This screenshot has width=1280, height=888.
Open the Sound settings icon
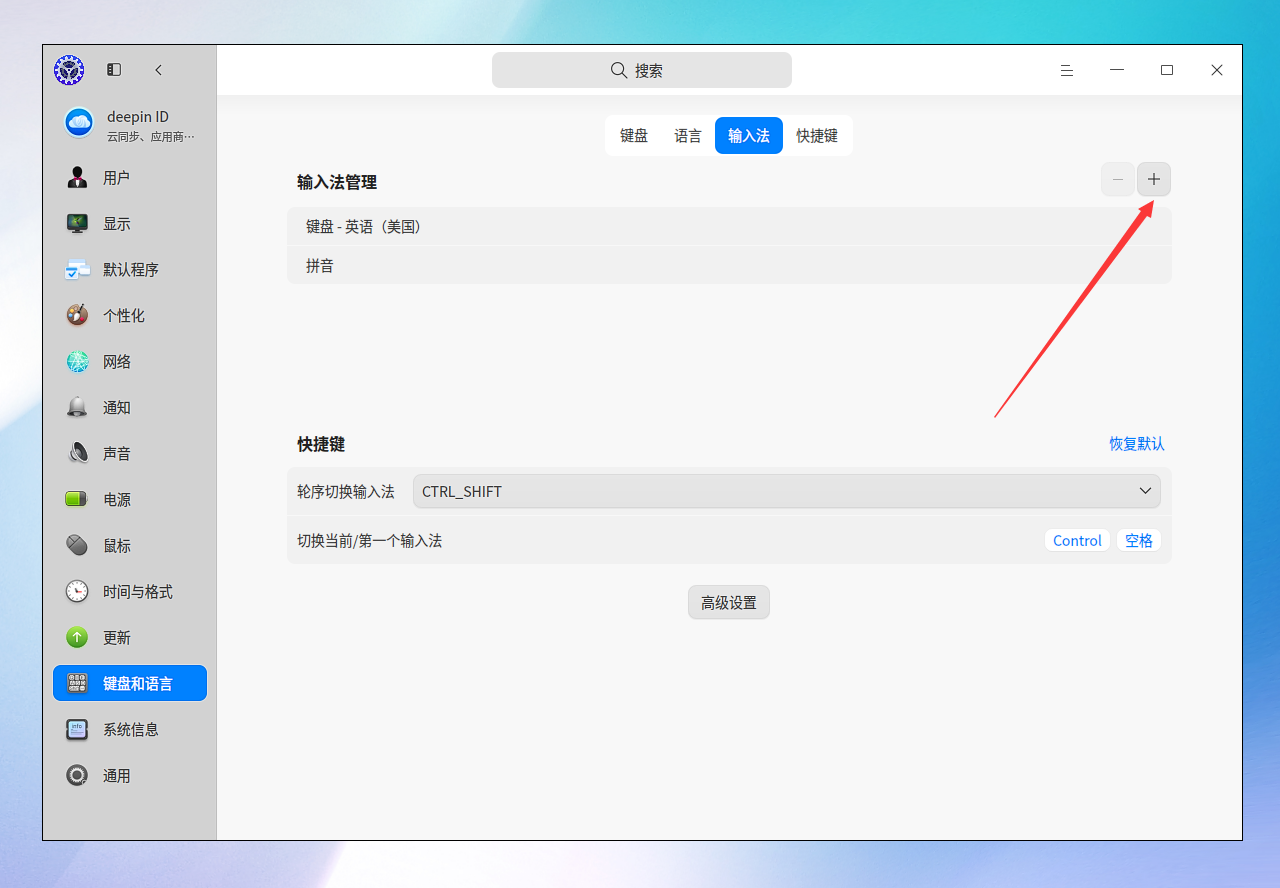(x=78, y=454)
